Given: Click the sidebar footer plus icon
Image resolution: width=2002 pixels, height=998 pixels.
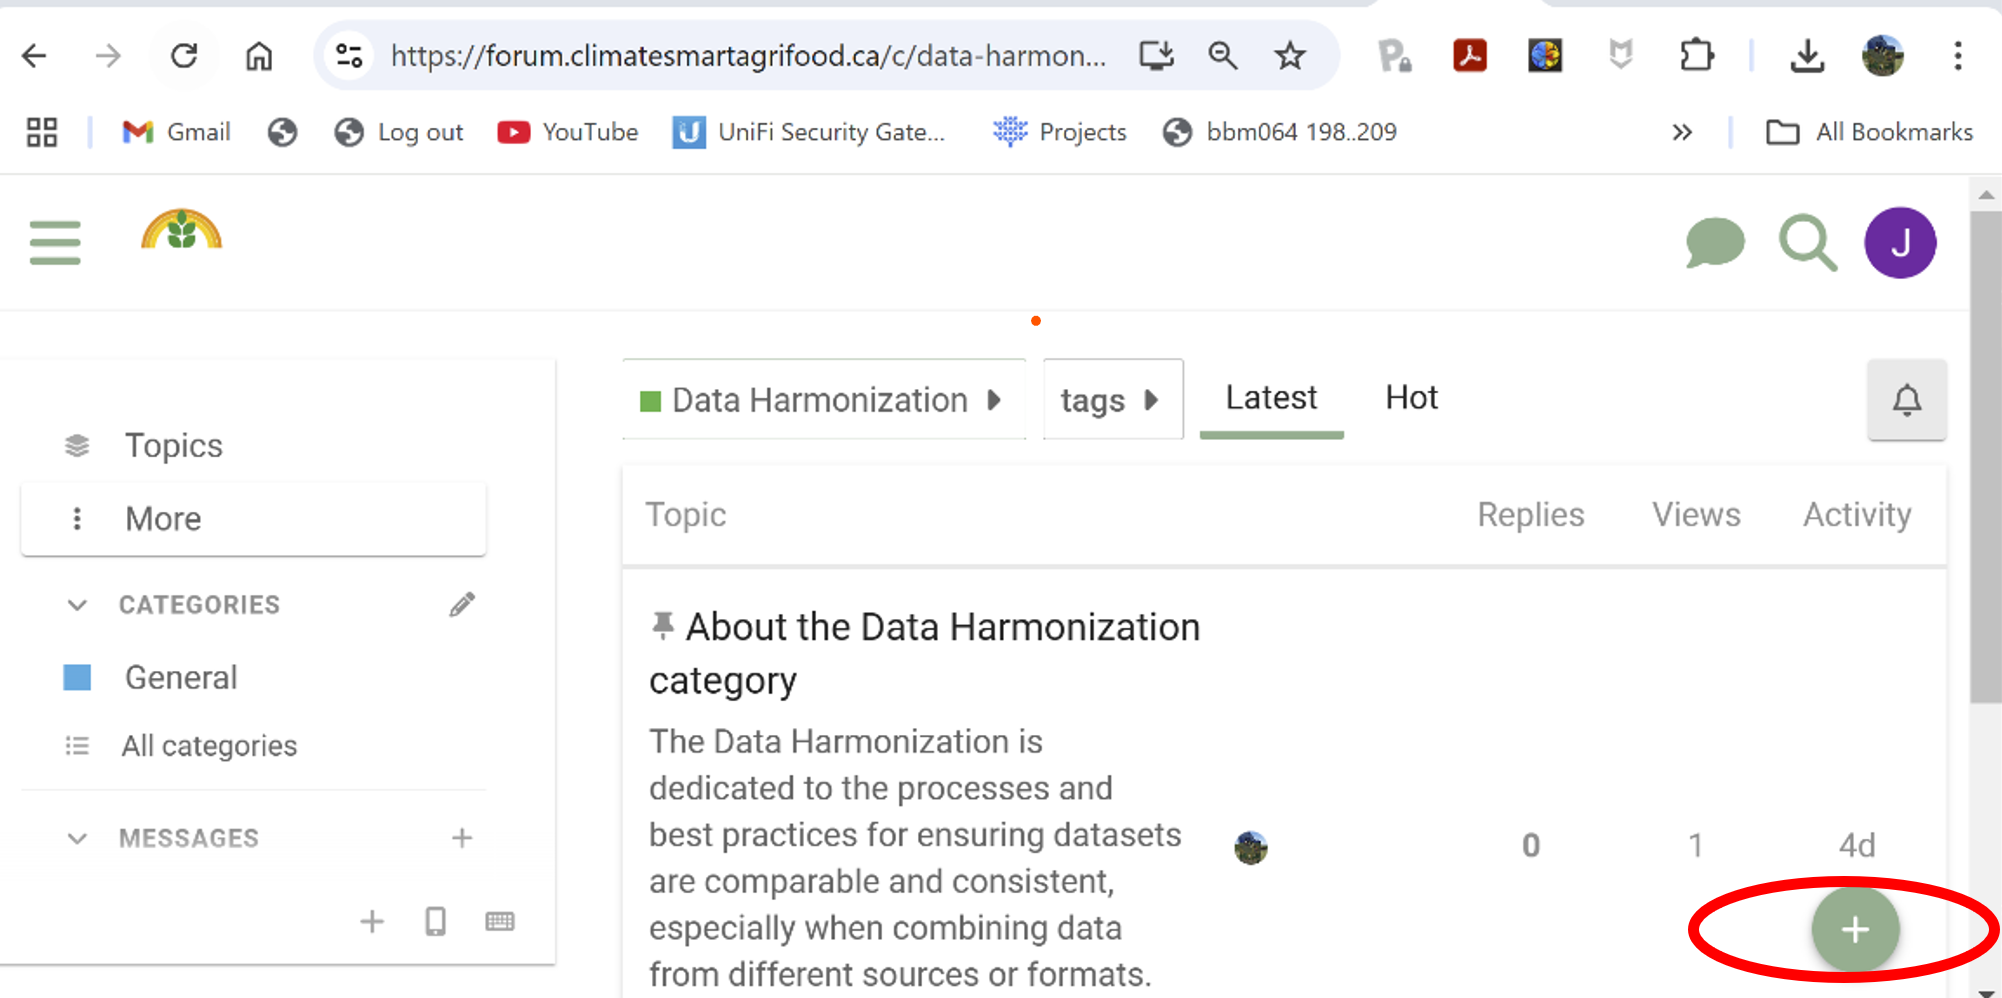Looking at the screenshot, I should (372, 921).
